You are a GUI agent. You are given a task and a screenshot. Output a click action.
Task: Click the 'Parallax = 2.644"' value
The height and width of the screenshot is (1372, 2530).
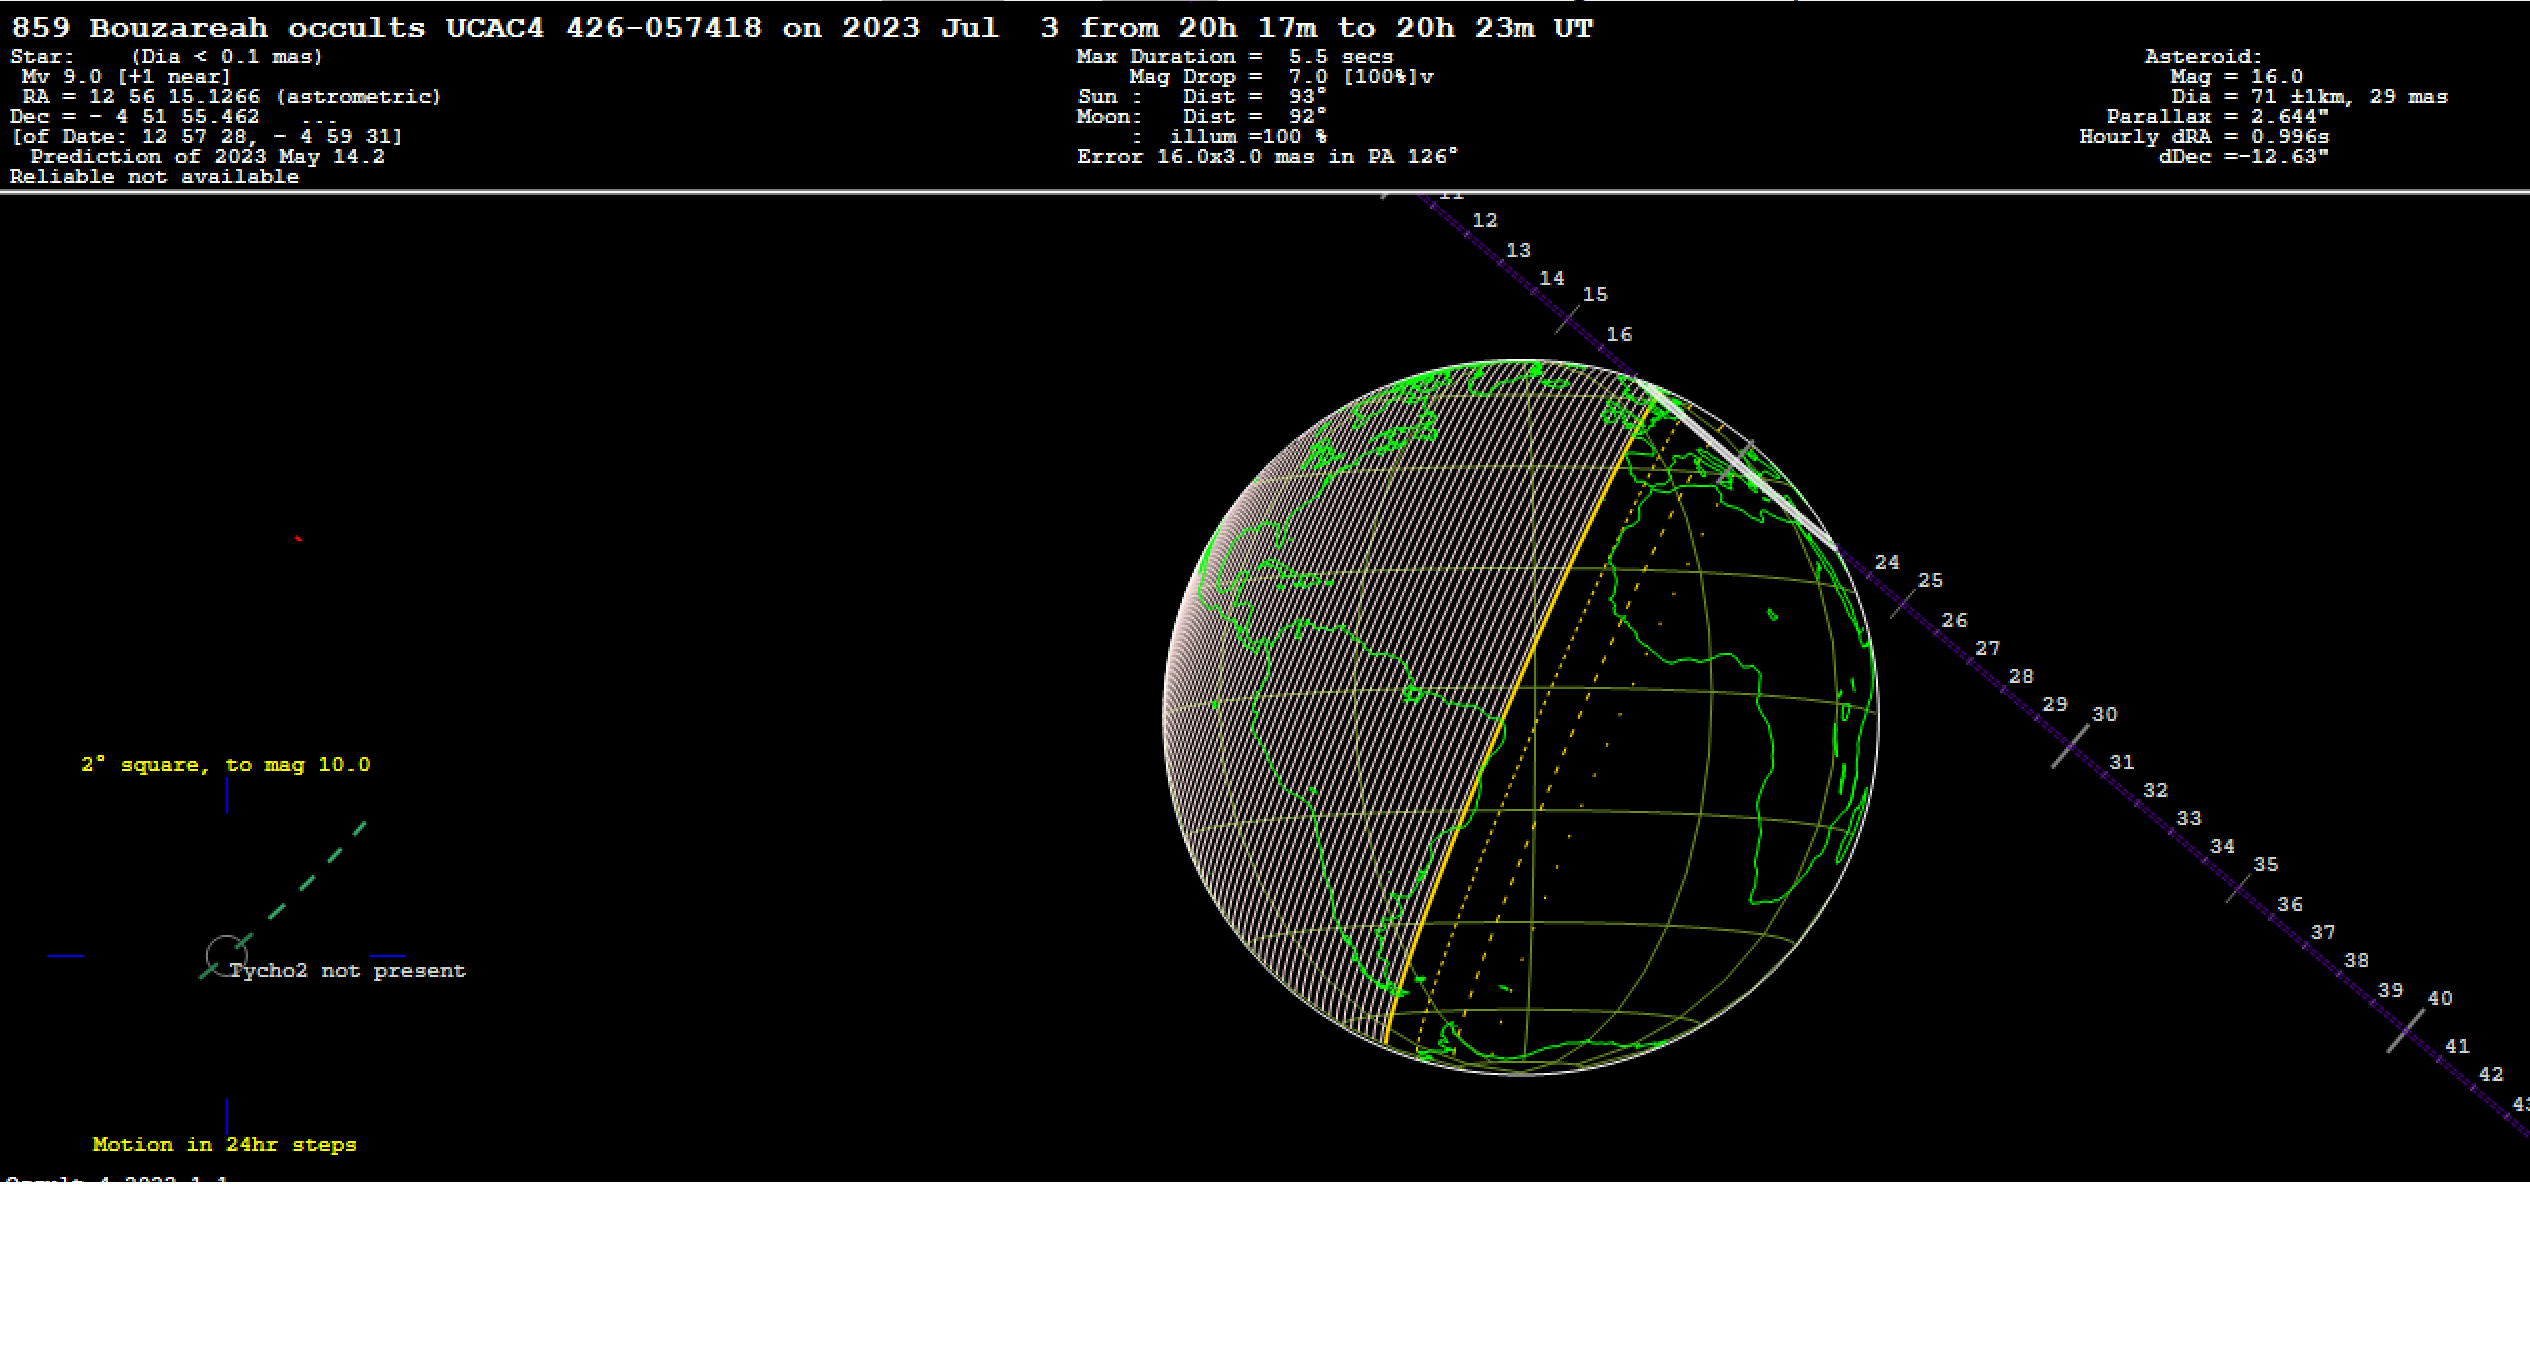click(2218, 117)
